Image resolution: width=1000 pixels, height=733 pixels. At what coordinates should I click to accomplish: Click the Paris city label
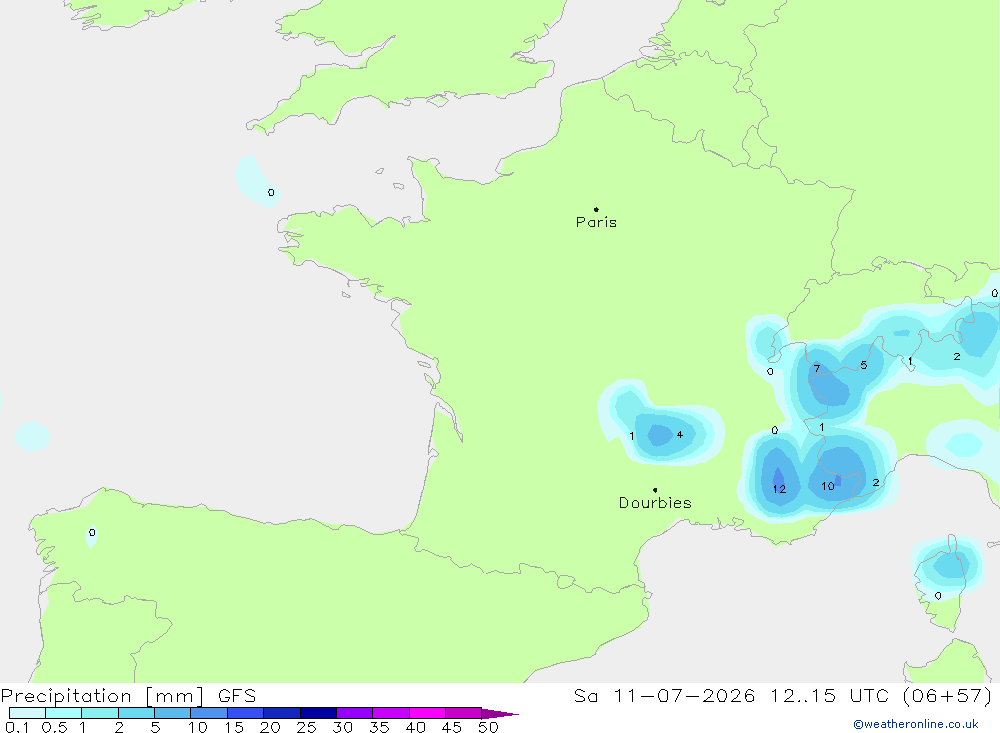(596, 223)
